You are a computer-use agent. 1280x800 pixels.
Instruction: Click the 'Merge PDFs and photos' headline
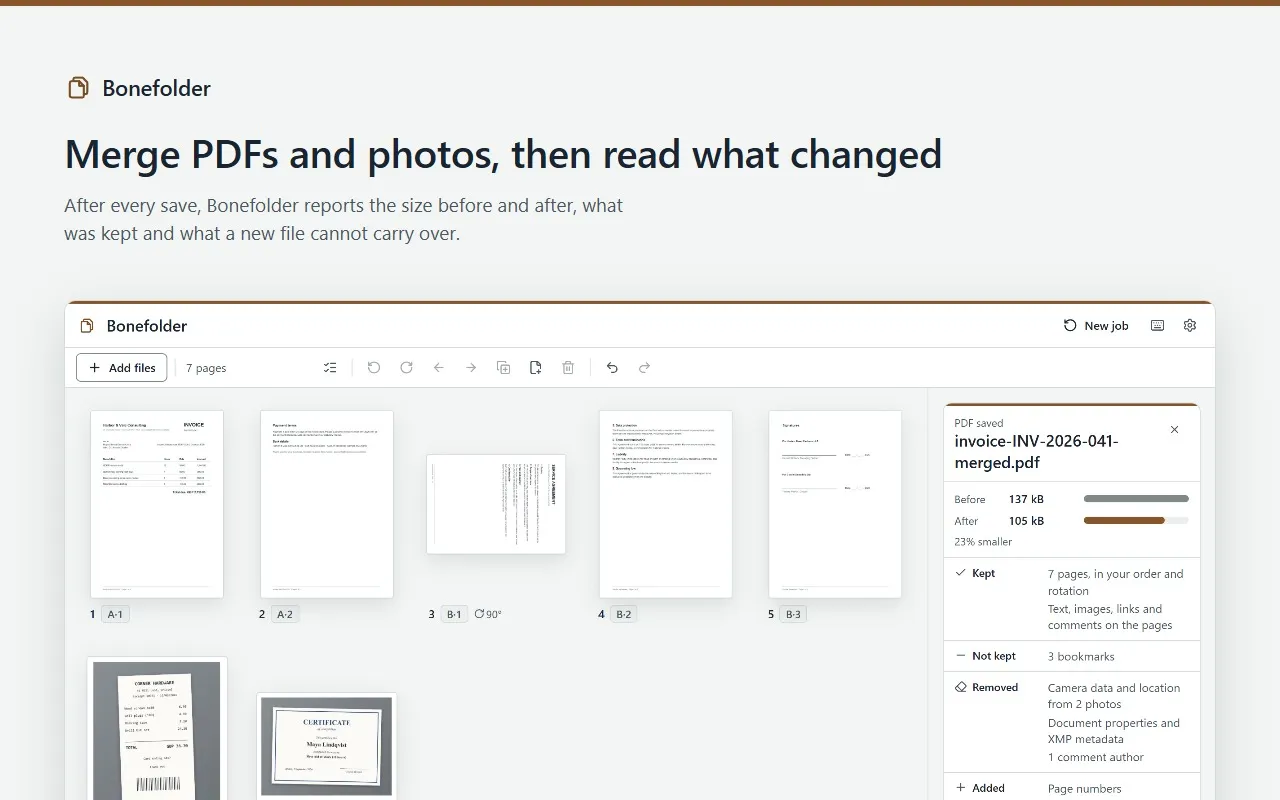click(503, 155)
